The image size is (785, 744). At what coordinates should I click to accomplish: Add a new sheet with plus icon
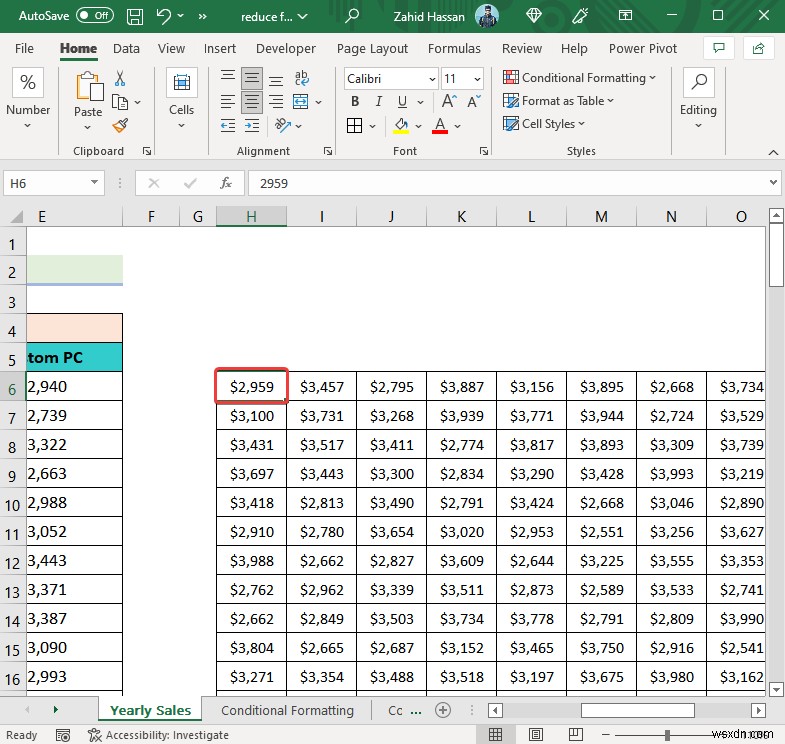click(x=443, y=710)
